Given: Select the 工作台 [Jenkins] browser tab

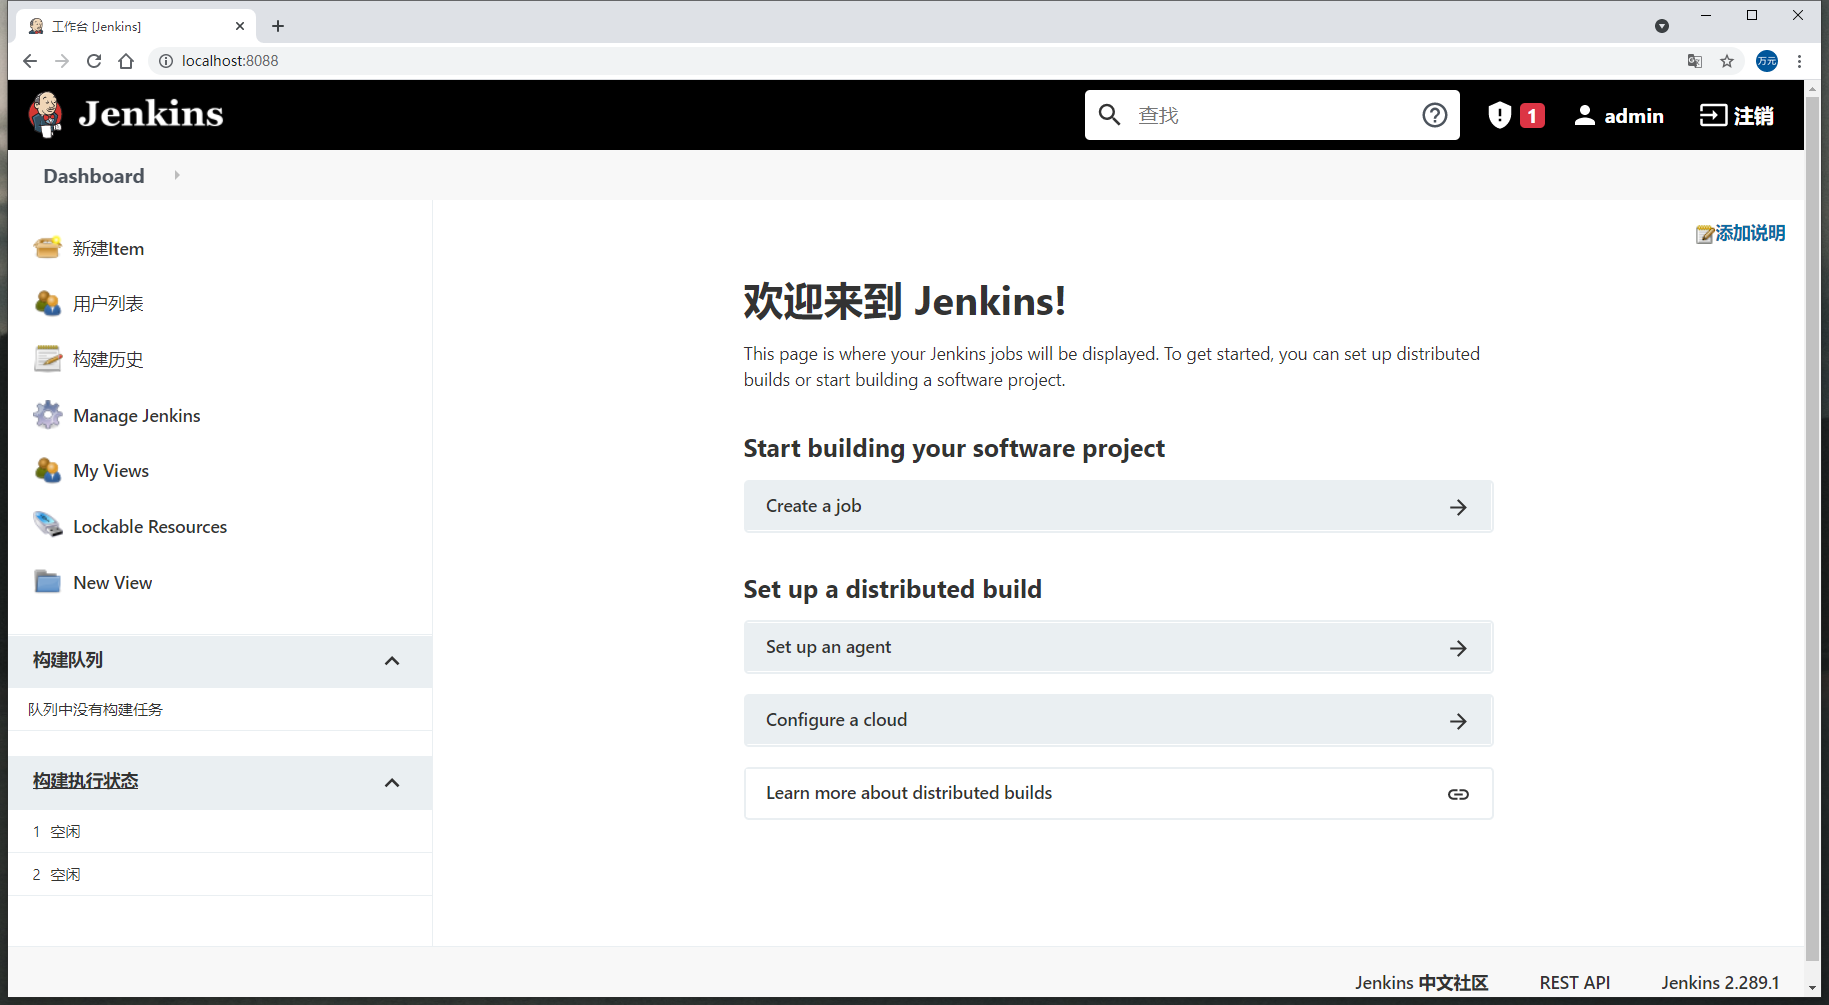Looking at the screenshot, I should [135, 26].
